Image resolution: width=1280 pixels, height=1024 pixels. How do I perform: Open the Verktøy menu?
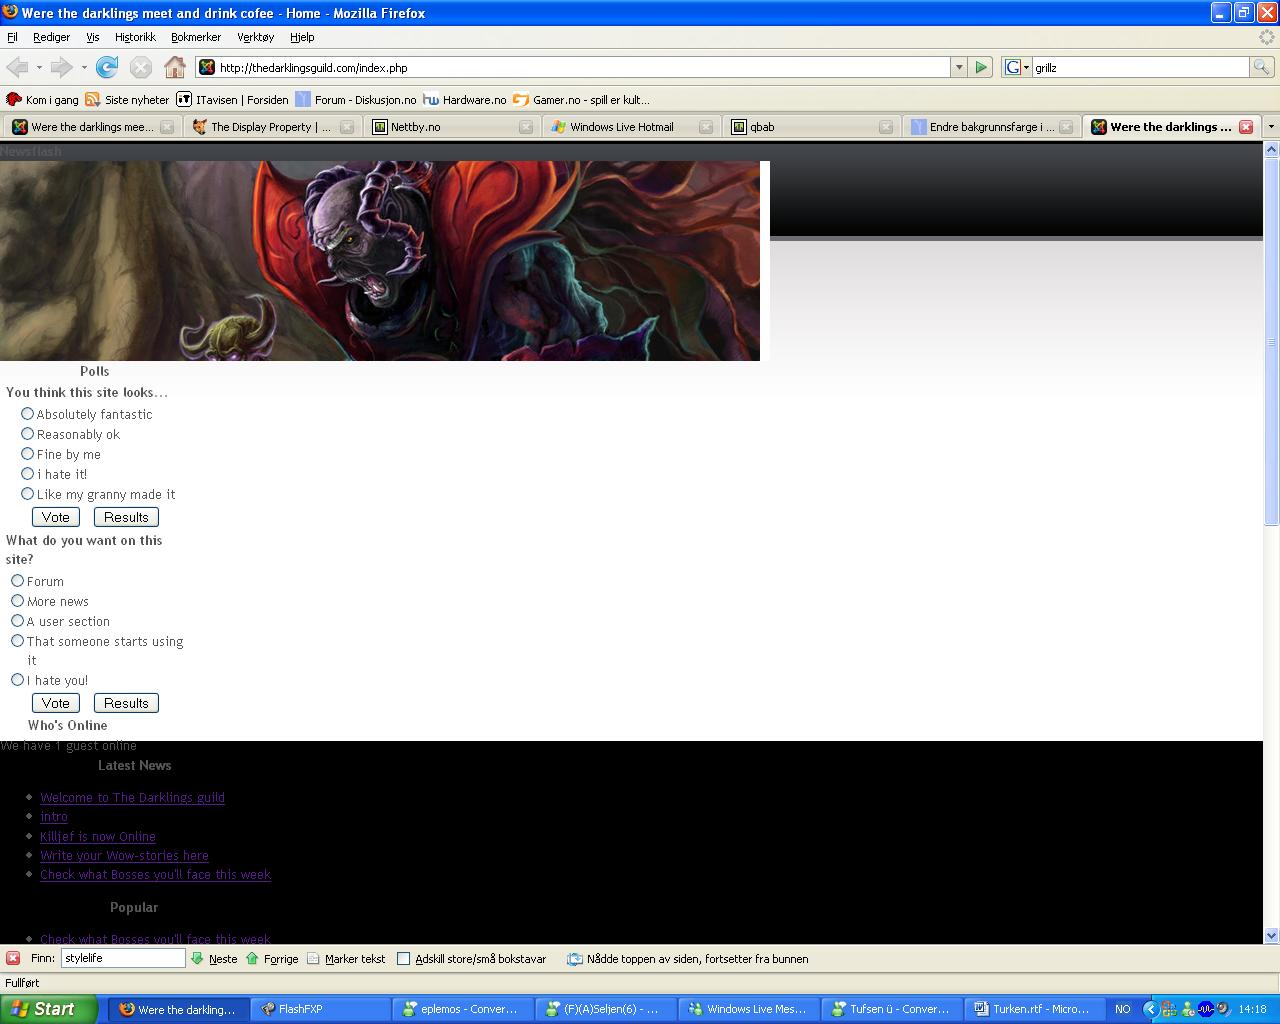tap(255, 37)
